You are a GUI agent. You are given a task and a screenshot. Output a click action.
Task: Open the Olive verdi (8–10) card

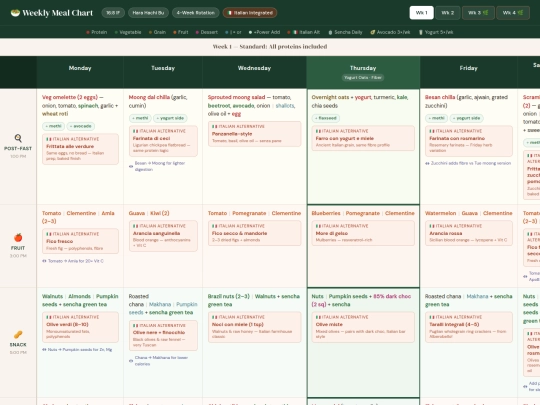pos(80,327)
